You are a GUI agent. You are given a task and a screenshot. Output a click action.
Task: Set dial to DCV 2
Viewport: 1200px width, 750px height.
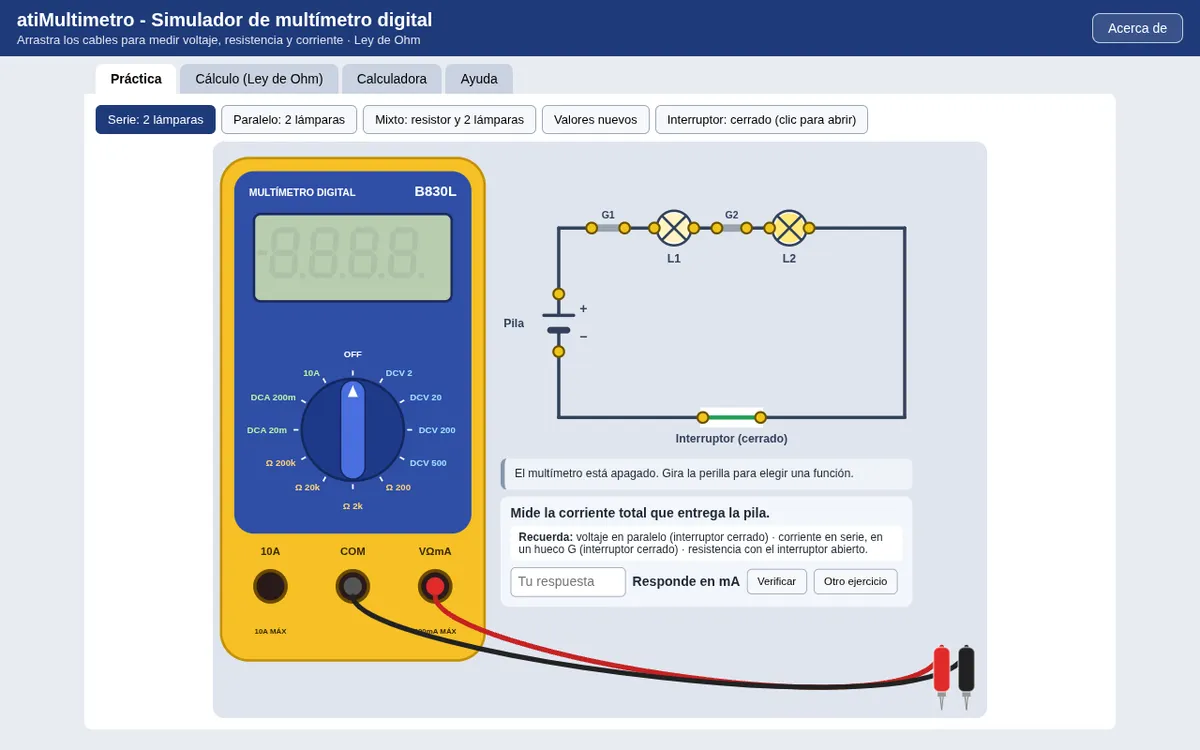coord(399,373)
